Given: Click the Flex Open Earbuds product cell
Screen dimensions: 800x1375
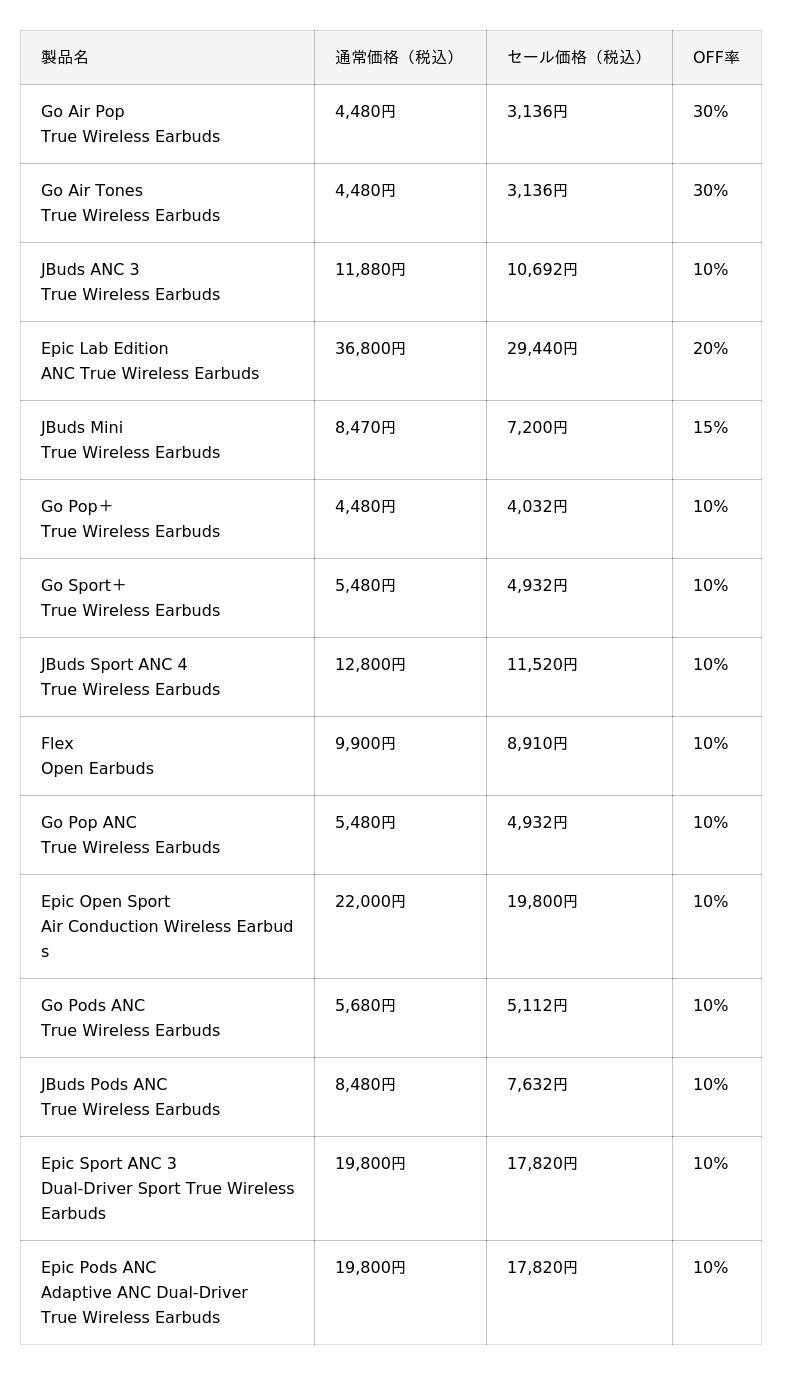Looking at the screenshot, I should point(167,756).
